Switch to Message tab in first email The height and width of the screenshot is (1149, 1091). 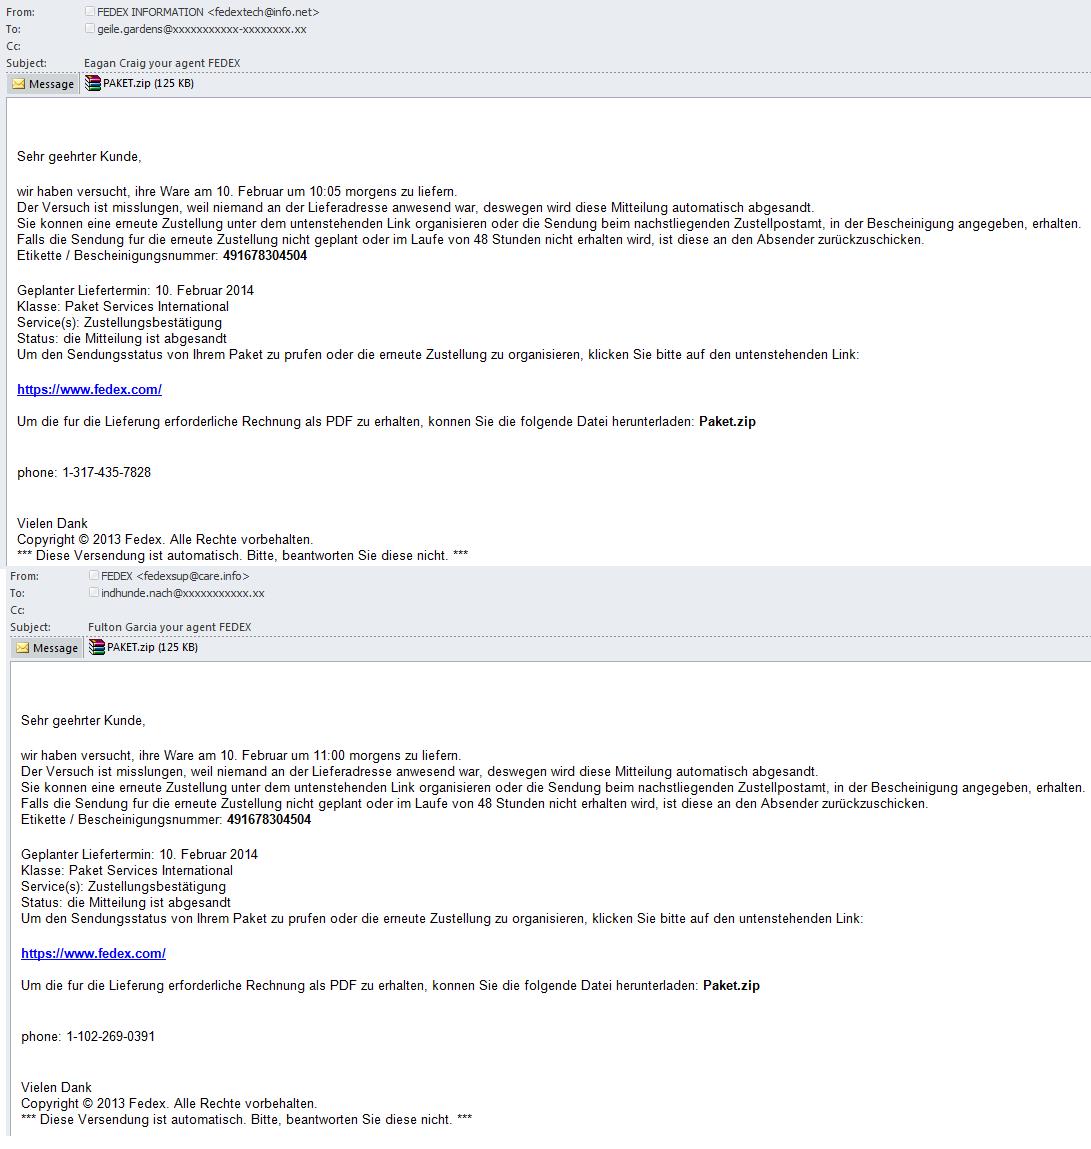(x=42, y=84)
